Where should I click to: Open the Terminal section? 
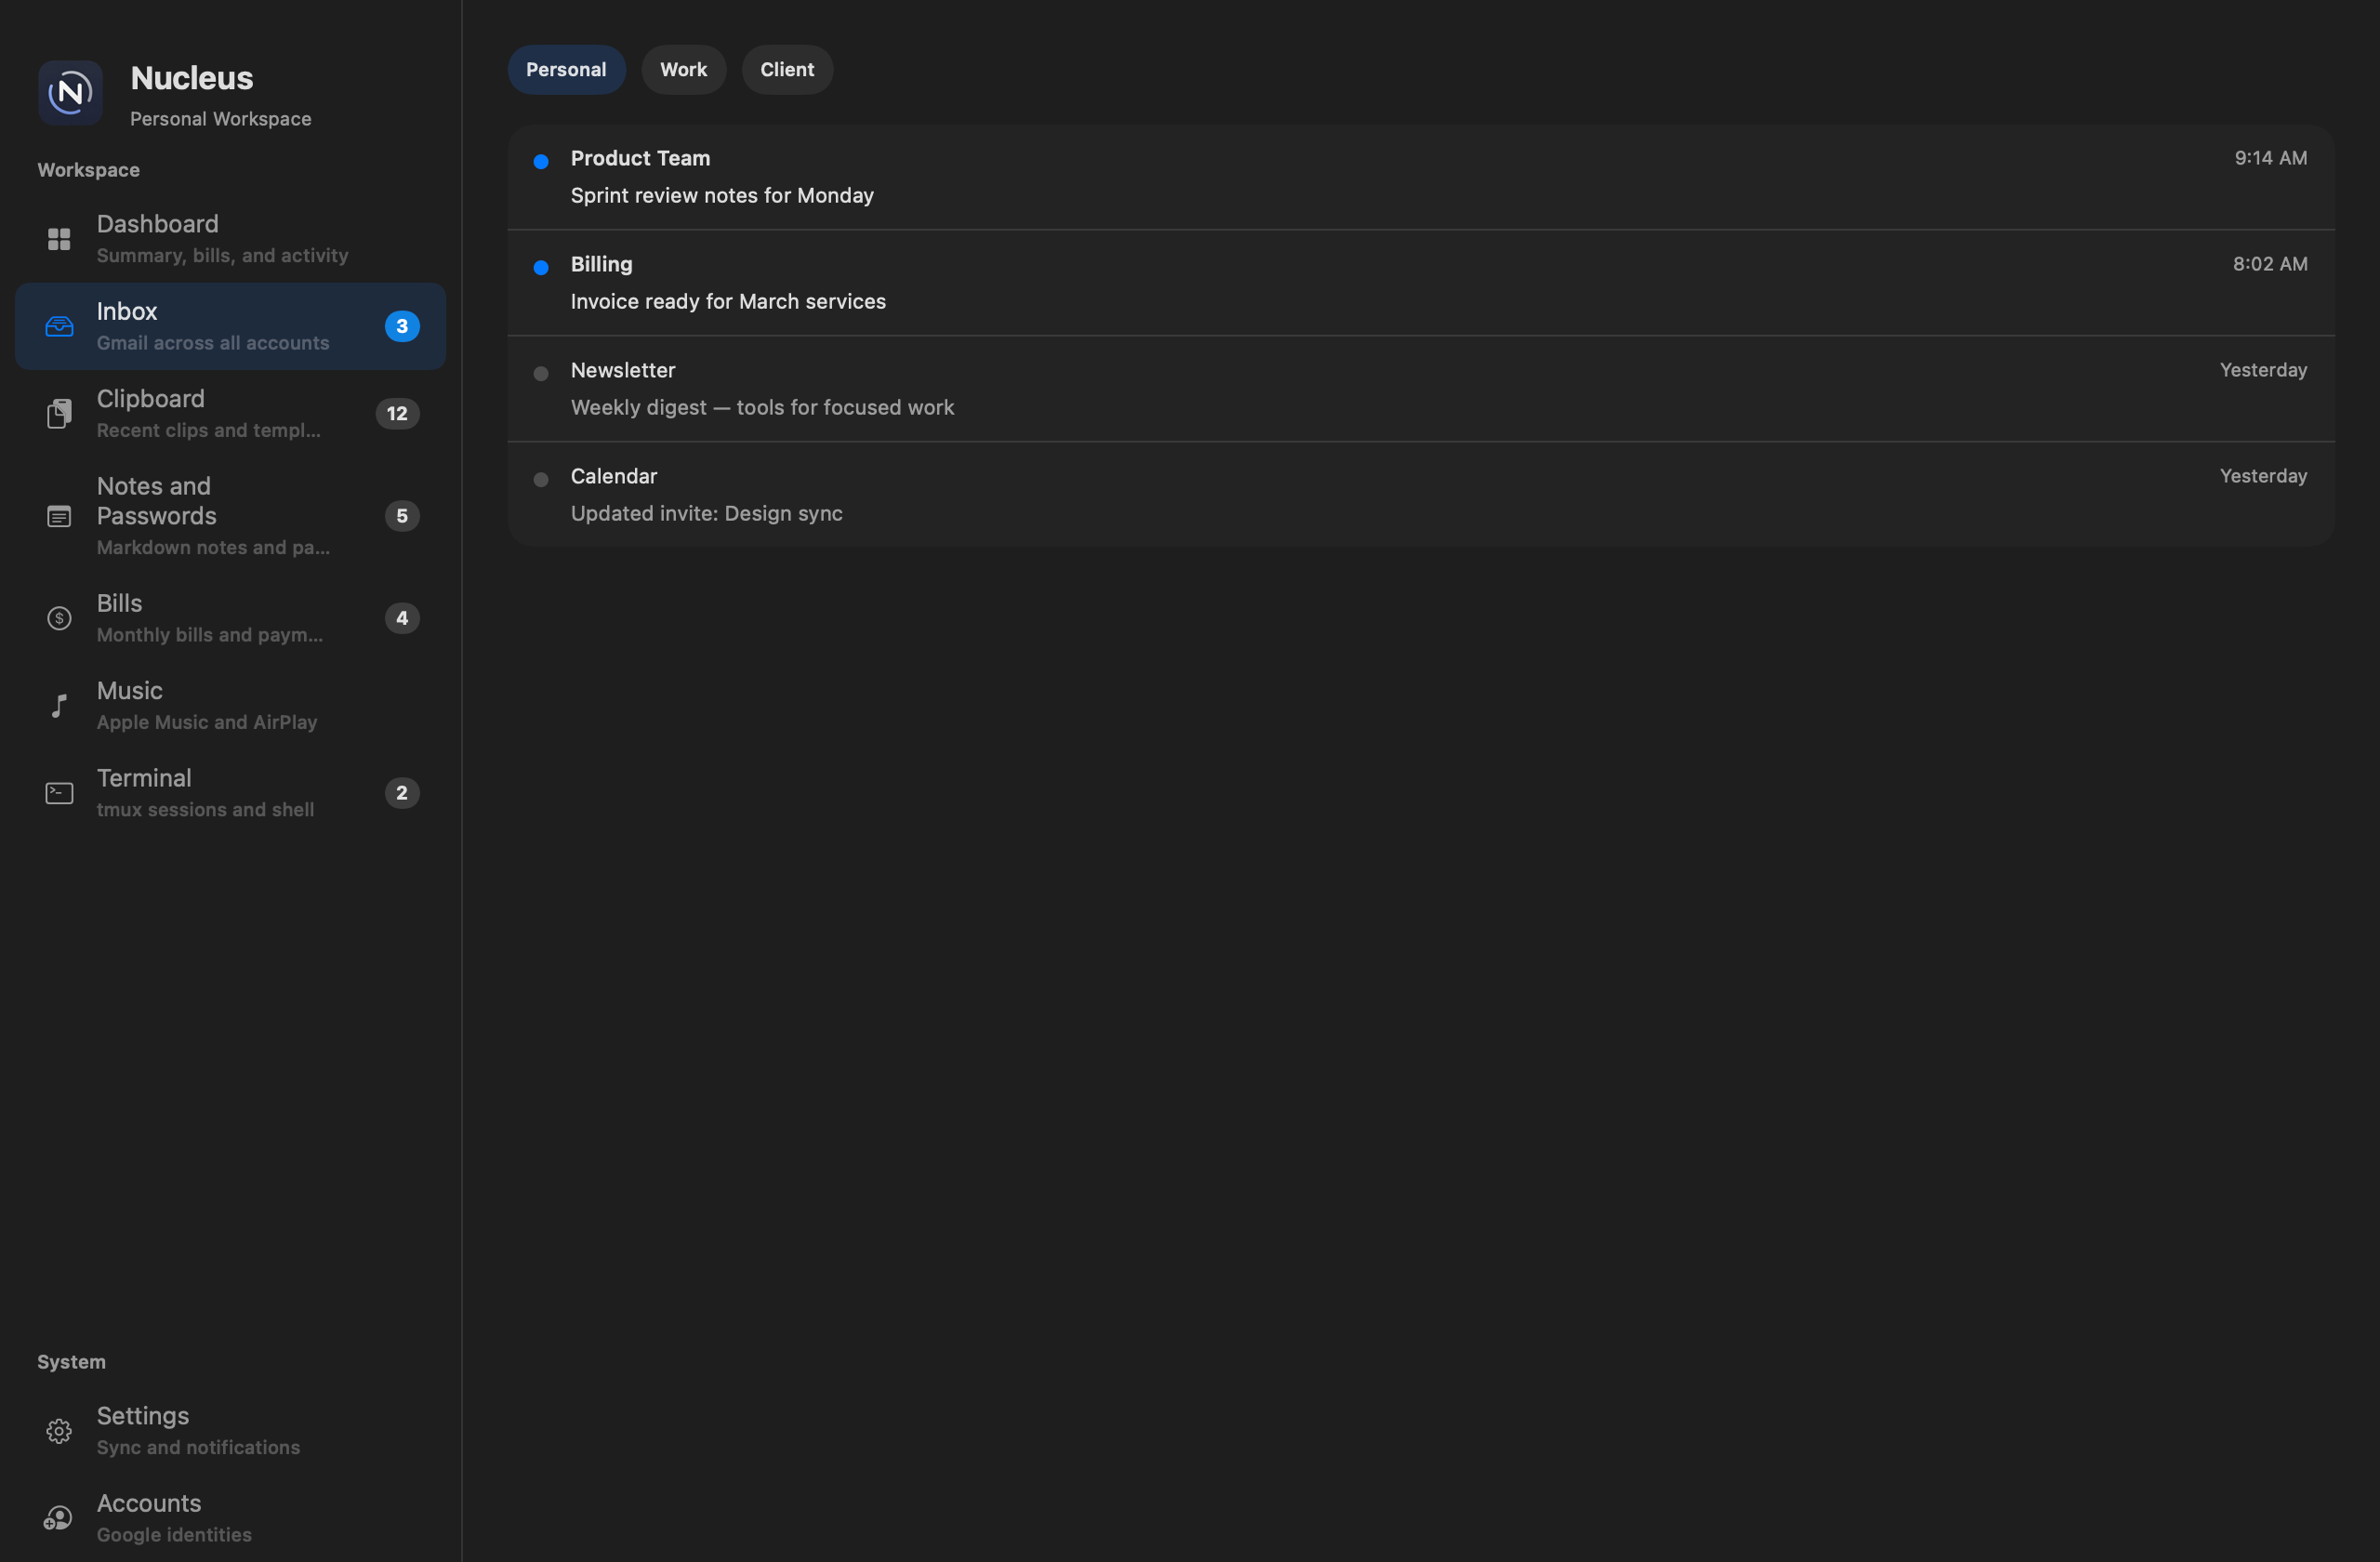pos(230,793)
